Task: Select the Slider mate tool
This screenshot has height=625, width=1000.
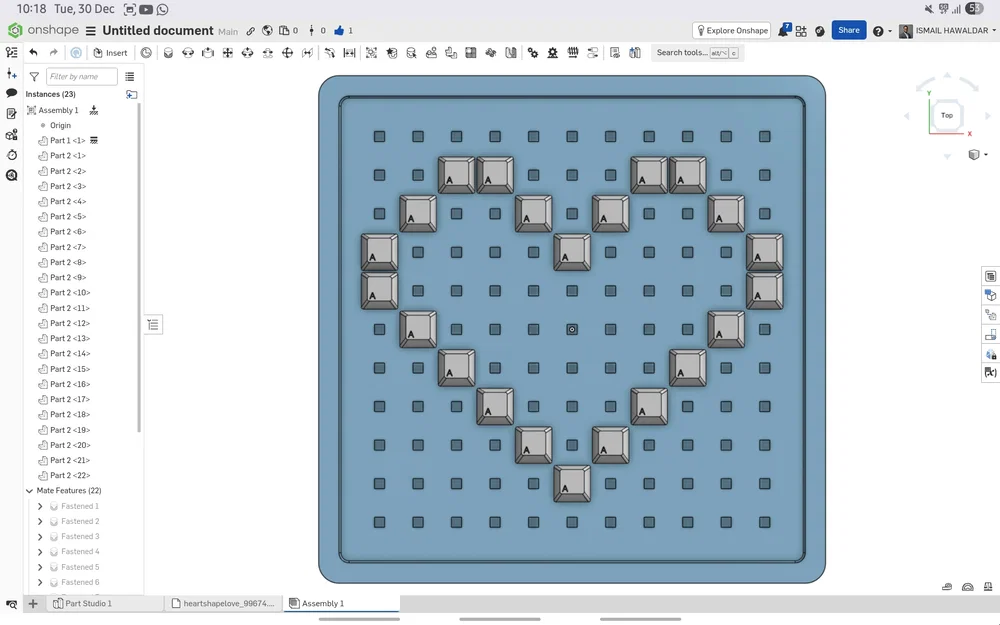Action: click(x=208, y=53)
